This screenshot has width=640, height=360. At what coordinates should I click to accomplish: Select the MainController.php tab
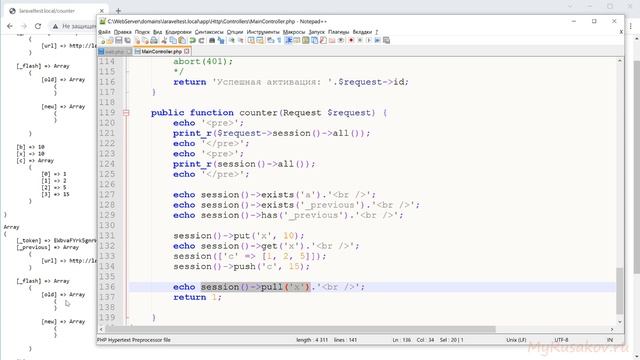click(x=161, y=51)
